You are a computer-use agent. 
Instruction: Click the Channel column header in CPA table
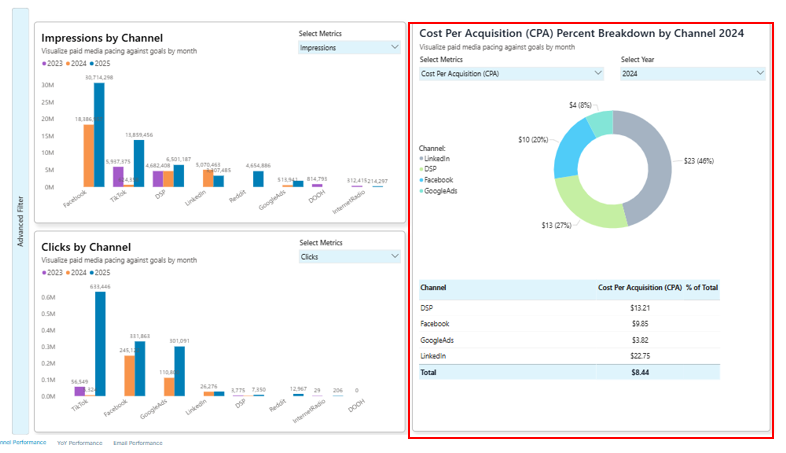tap(433, 288)
